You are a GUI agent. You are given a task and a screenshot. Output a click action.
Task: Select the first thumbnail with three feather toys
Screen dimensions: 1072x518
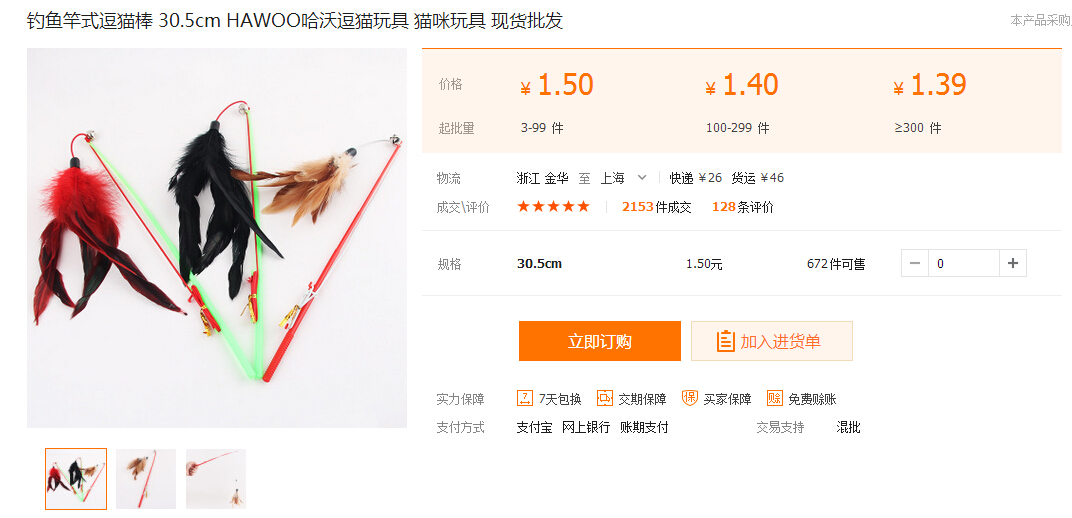(76, 478)
